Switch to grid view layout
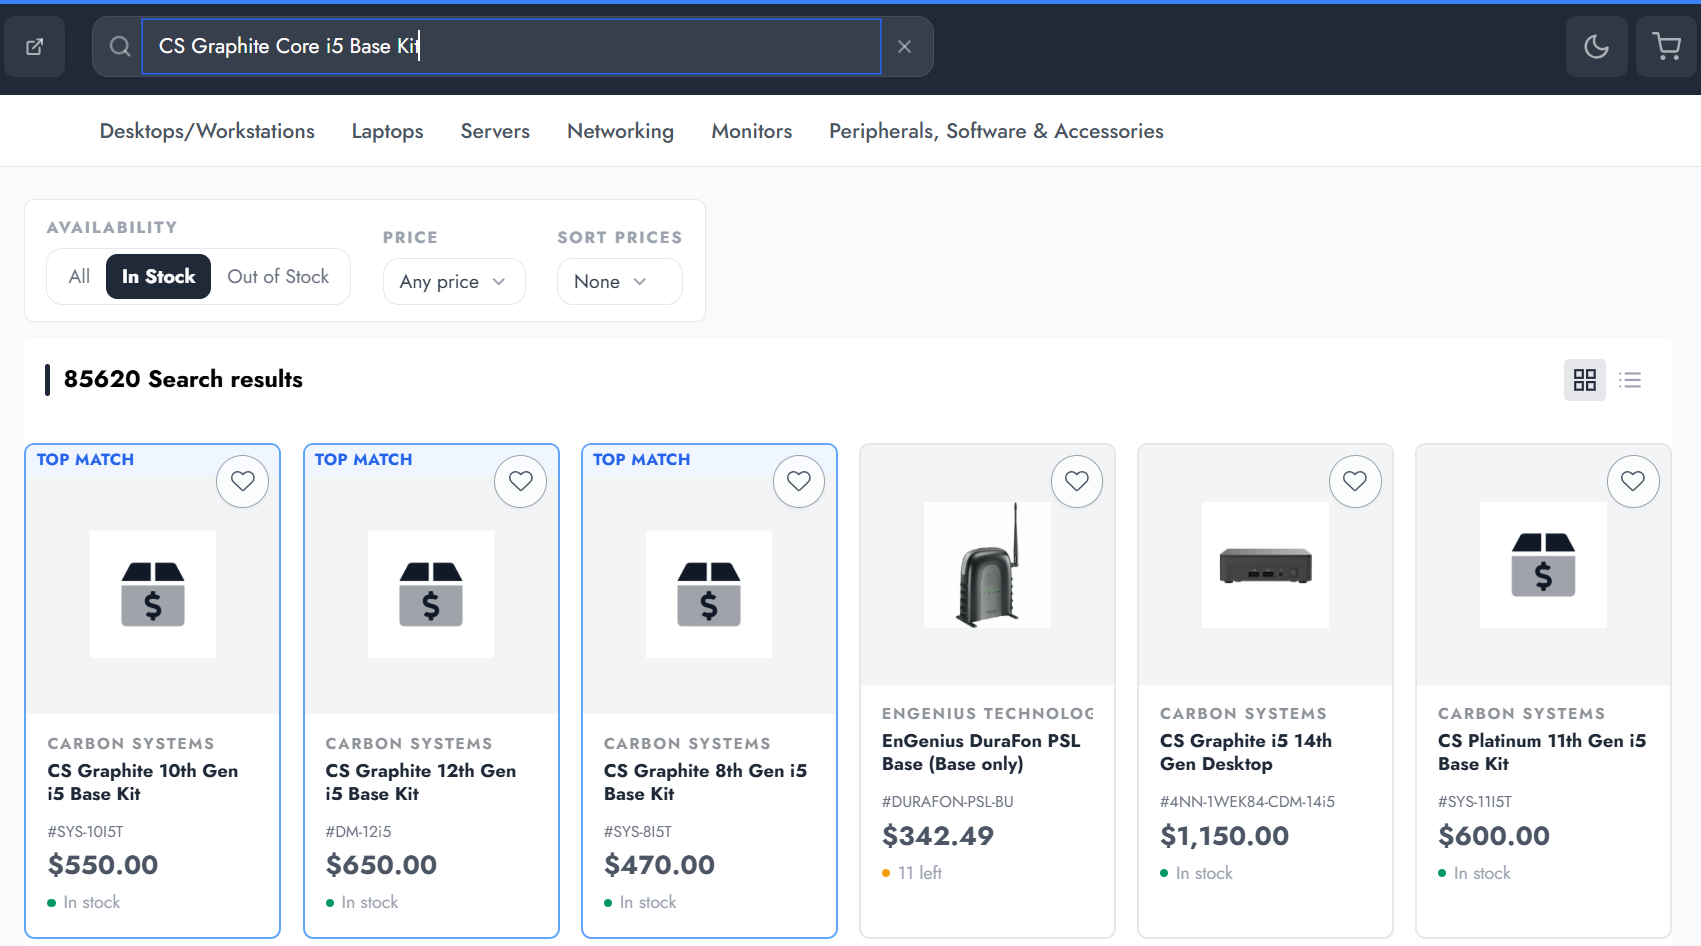The image size is (1701, 946). (x=1584, y=380)
